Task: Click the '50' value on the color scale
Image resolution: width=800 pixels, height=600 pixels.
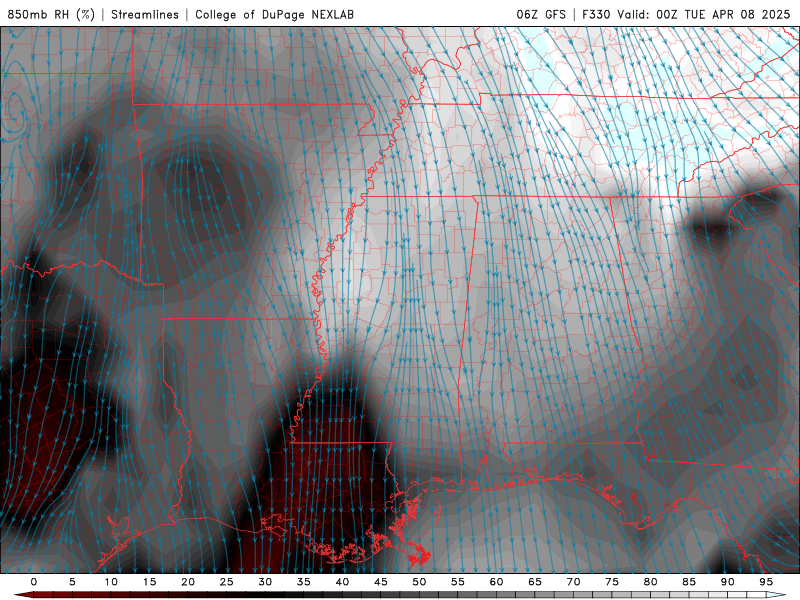Action: point(419,582)
